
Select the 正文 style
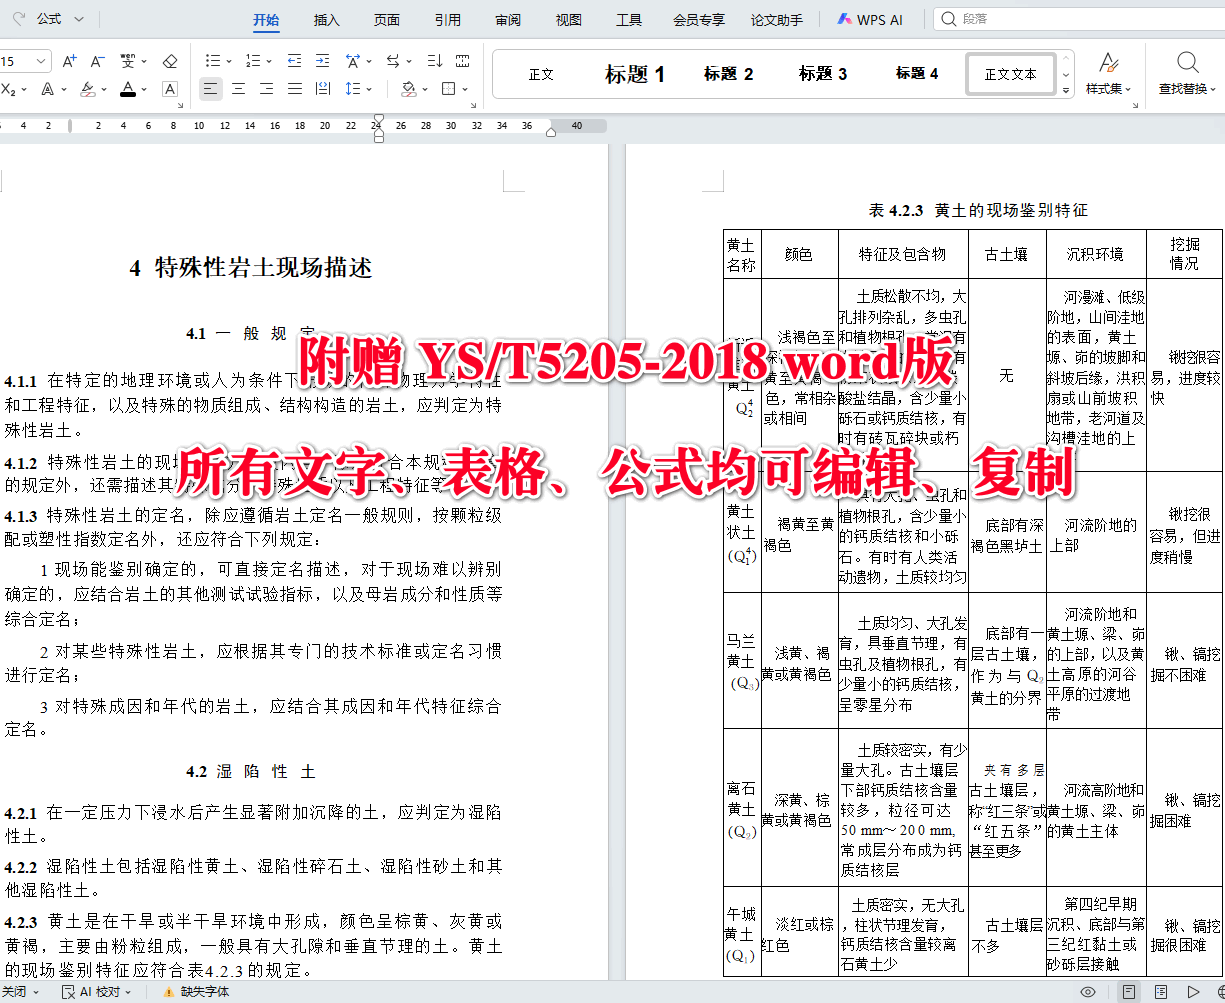(541, 74)
